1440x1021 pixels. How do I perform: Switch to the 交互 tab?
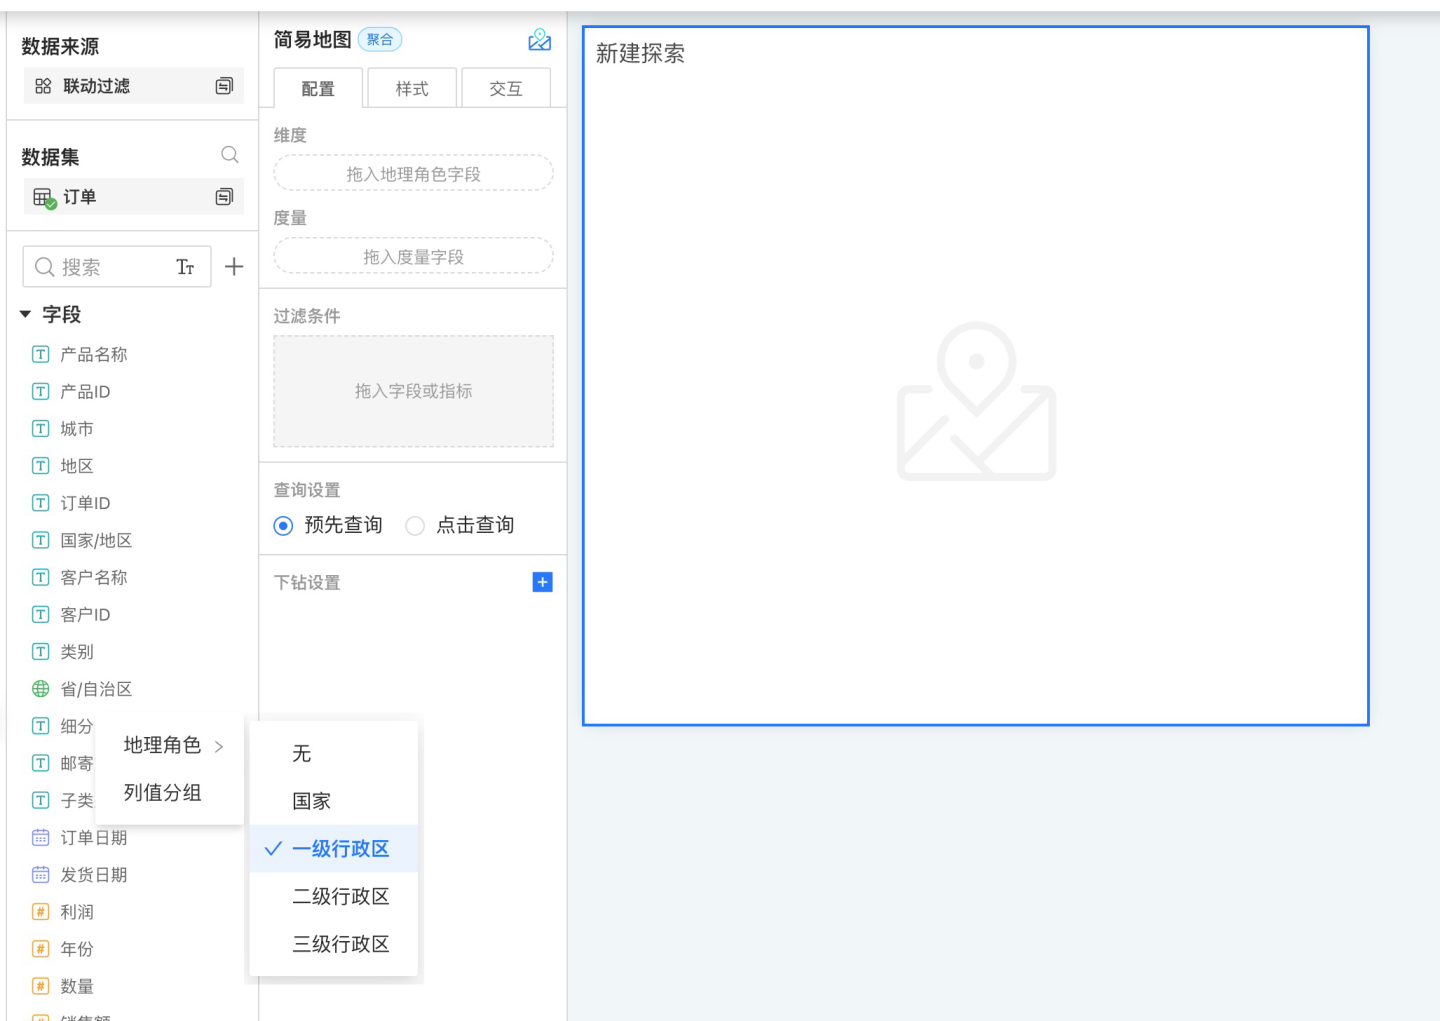(506, 89)
